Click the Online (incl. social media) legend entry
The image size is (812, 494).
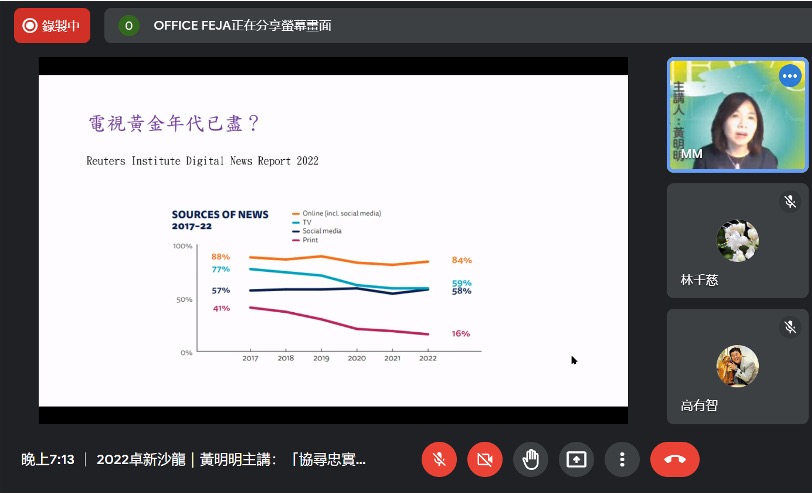pos(337,213)
